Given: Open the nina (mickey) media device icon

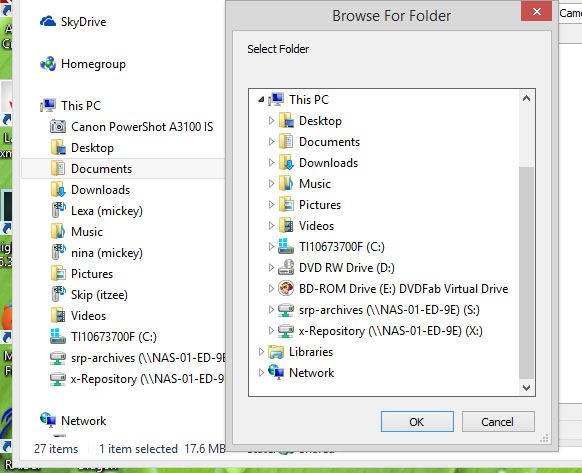Looking at the screenshot, I should pos(58,252).
